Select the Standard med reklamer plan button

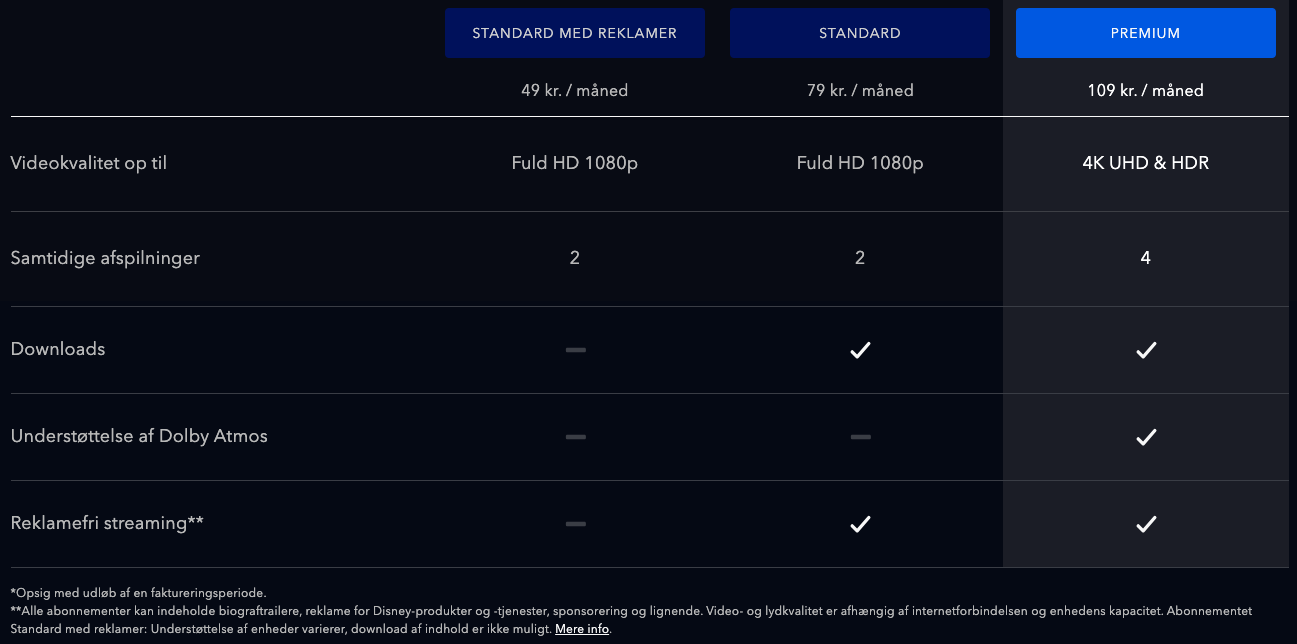point(574,33)
